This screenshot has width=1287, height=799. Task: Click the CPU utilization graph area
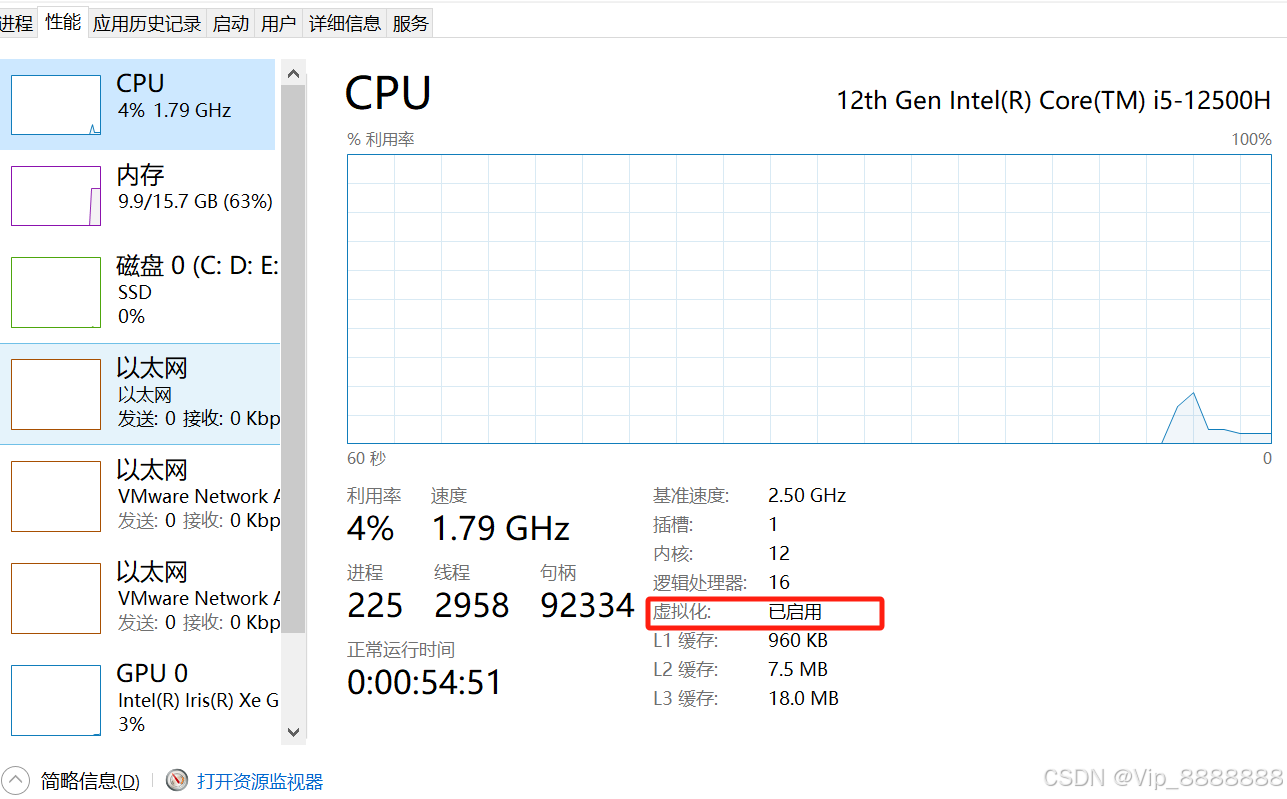(x=809, y=298)
